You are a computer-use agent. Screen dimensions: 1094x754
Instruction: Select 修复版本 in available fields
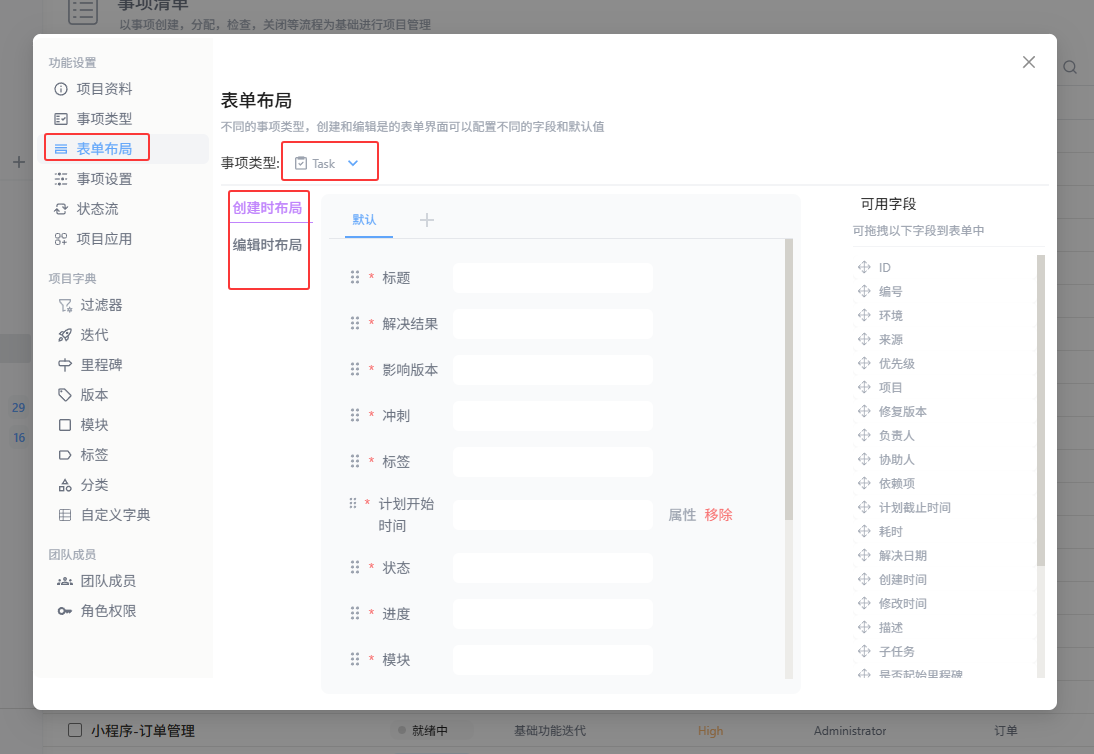(x=903, y=412)
